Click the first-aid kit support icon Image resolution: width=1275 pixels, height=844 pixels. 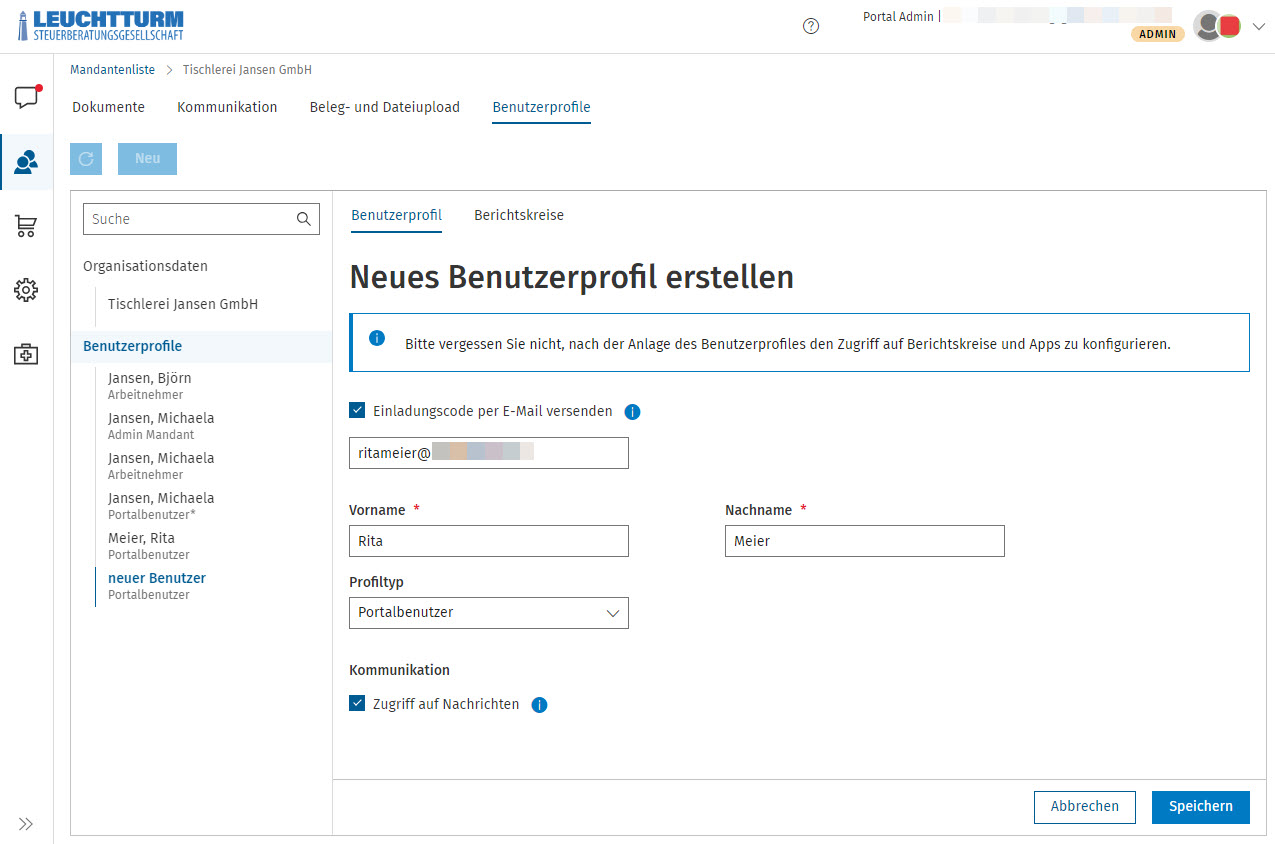click(26, 354)
